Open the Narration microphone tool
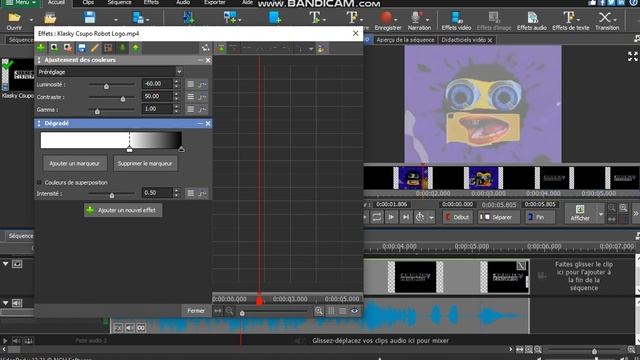The width and height of the screenshot is (640, 360). click(416, 17)
